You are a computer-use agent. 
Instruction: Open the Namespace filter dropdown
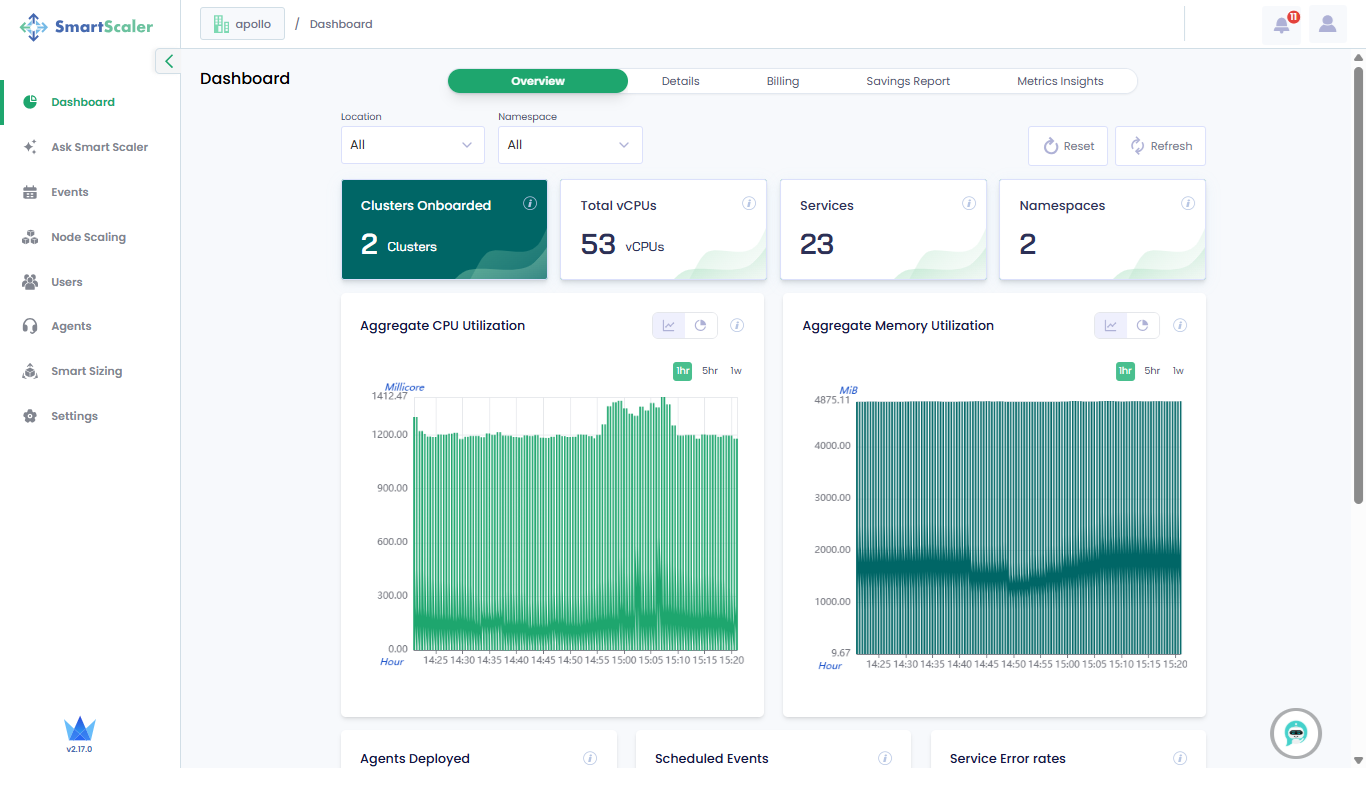point(569,145)
